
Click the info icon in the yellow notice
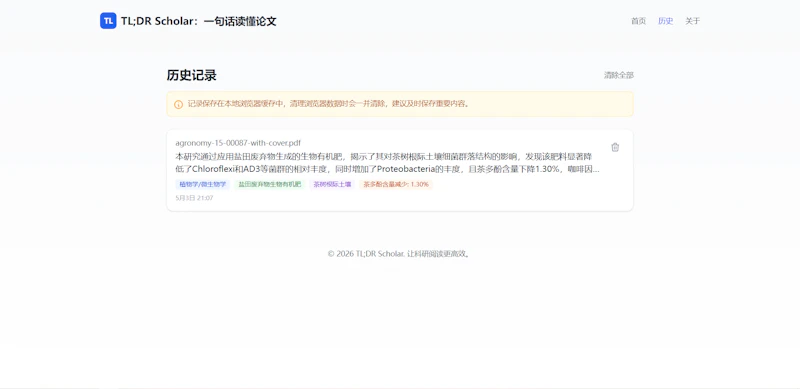(179, 104)
